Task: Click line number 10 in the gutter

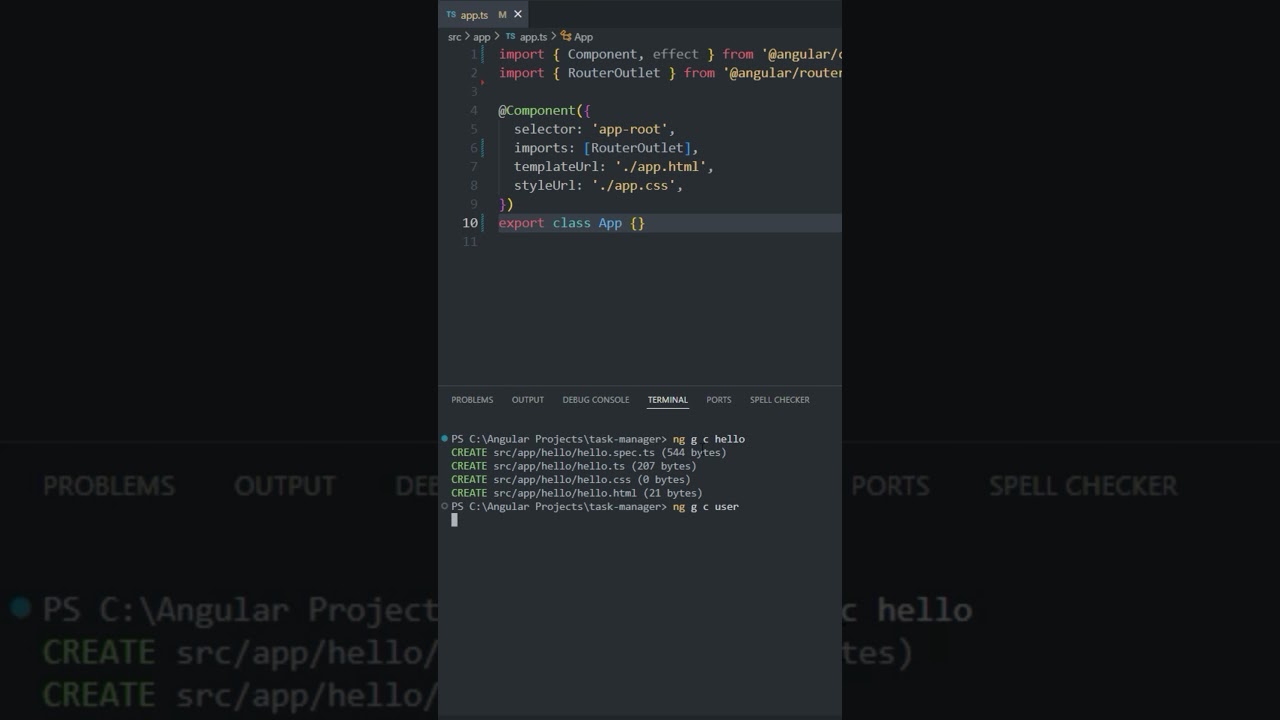Action: point(470,223)
